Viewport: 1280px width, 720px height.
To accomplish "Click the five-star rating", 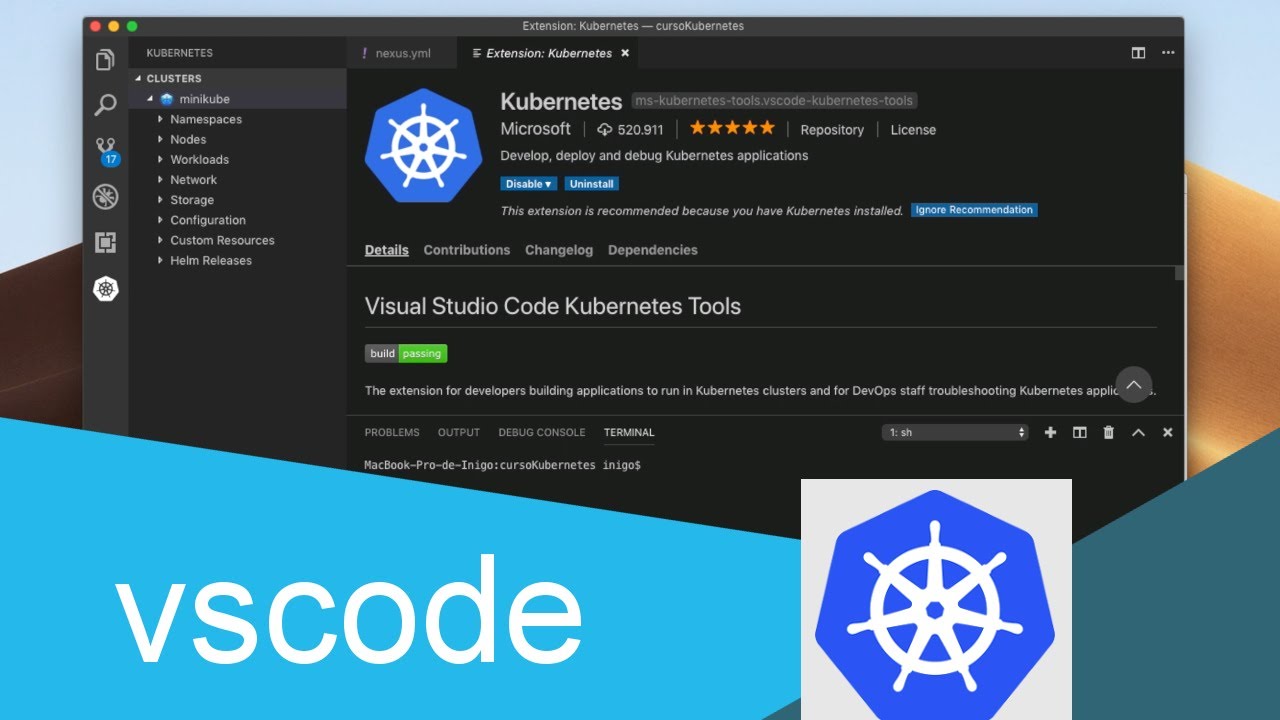I will point(732,128).
